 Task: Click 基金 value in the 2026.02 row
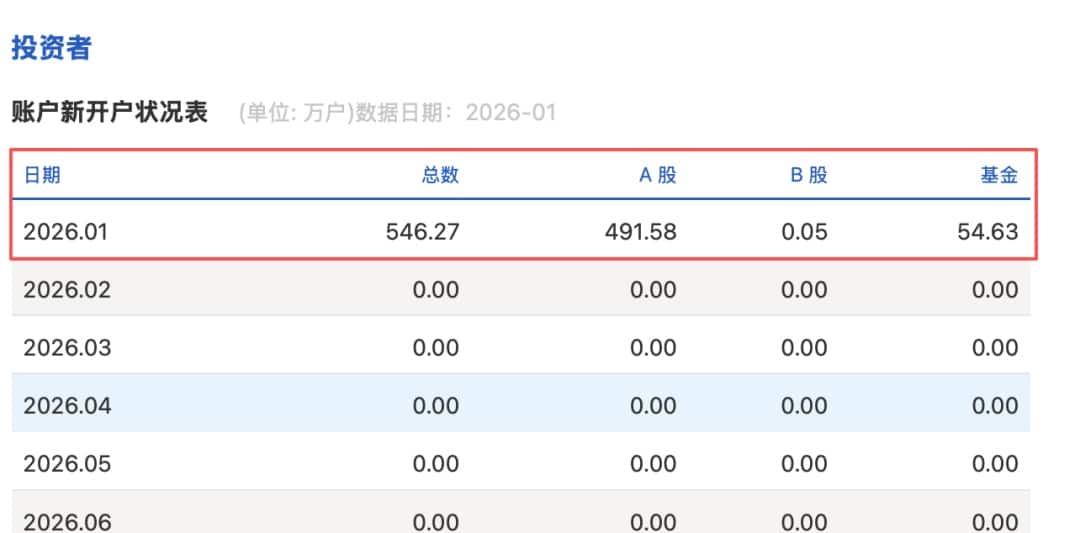[x=995, y=290]
